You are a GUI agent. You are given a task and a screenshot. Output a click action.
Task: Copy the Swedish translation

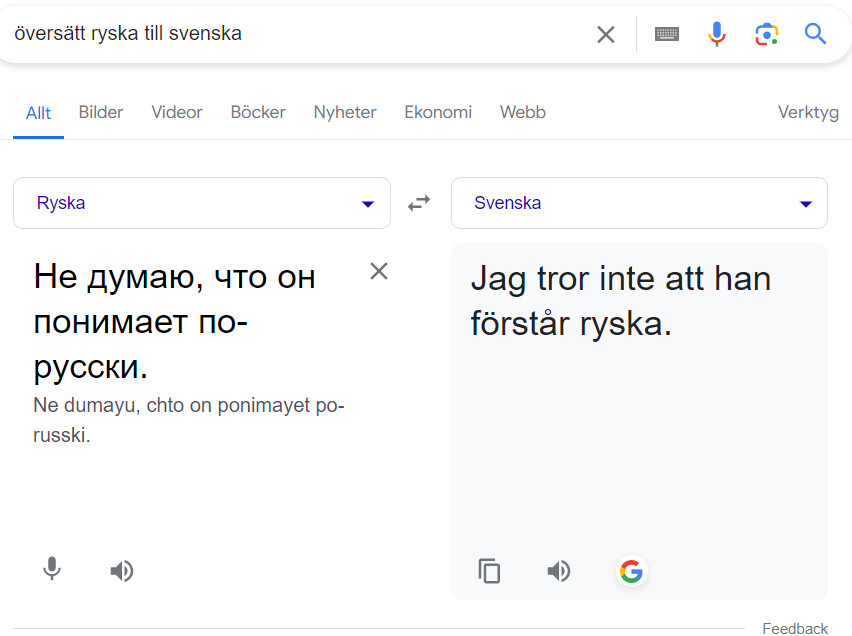pos(489,571)
